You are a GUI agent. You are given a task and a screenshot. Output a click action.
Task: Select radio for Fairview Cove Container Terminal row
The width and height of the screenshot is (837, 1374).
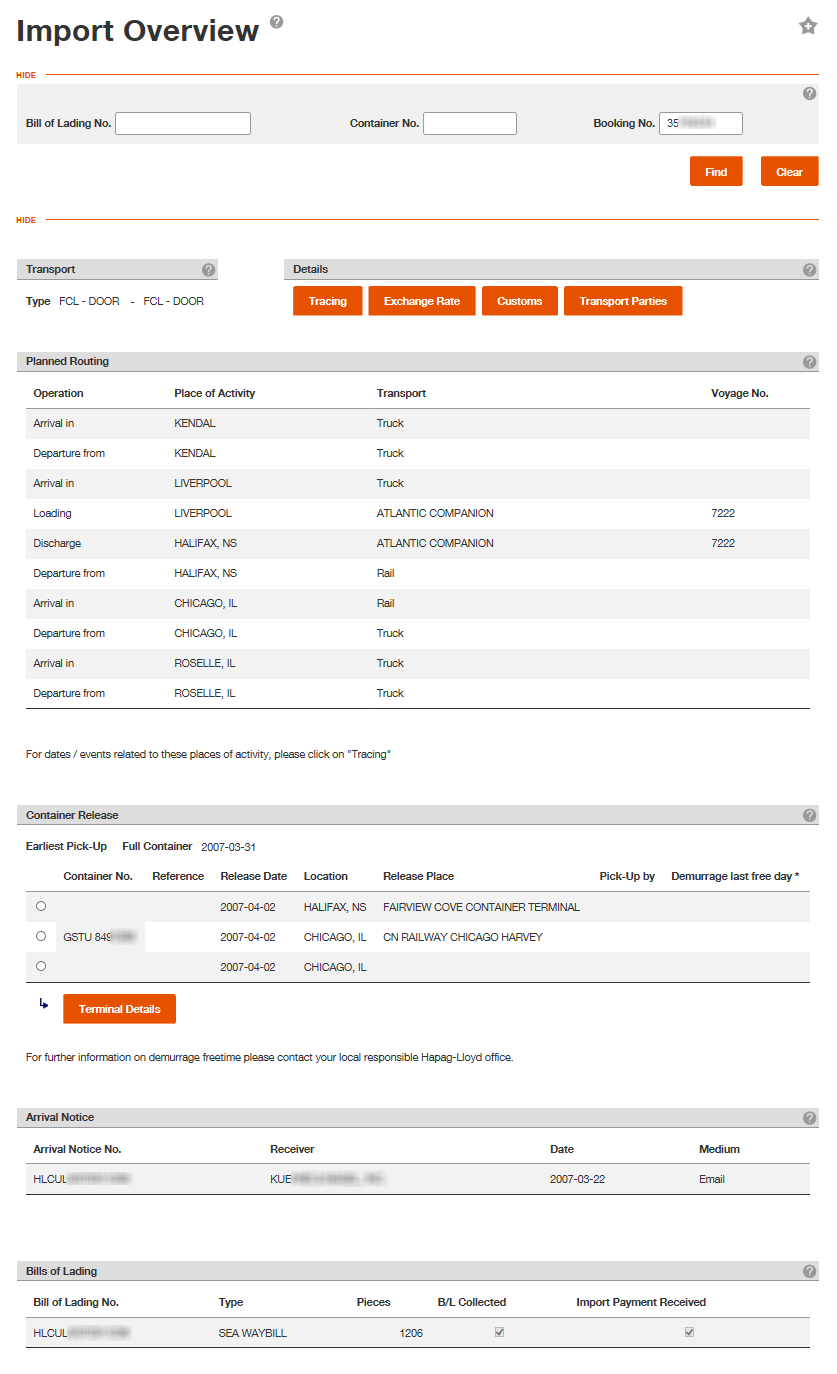click(41, 906)
